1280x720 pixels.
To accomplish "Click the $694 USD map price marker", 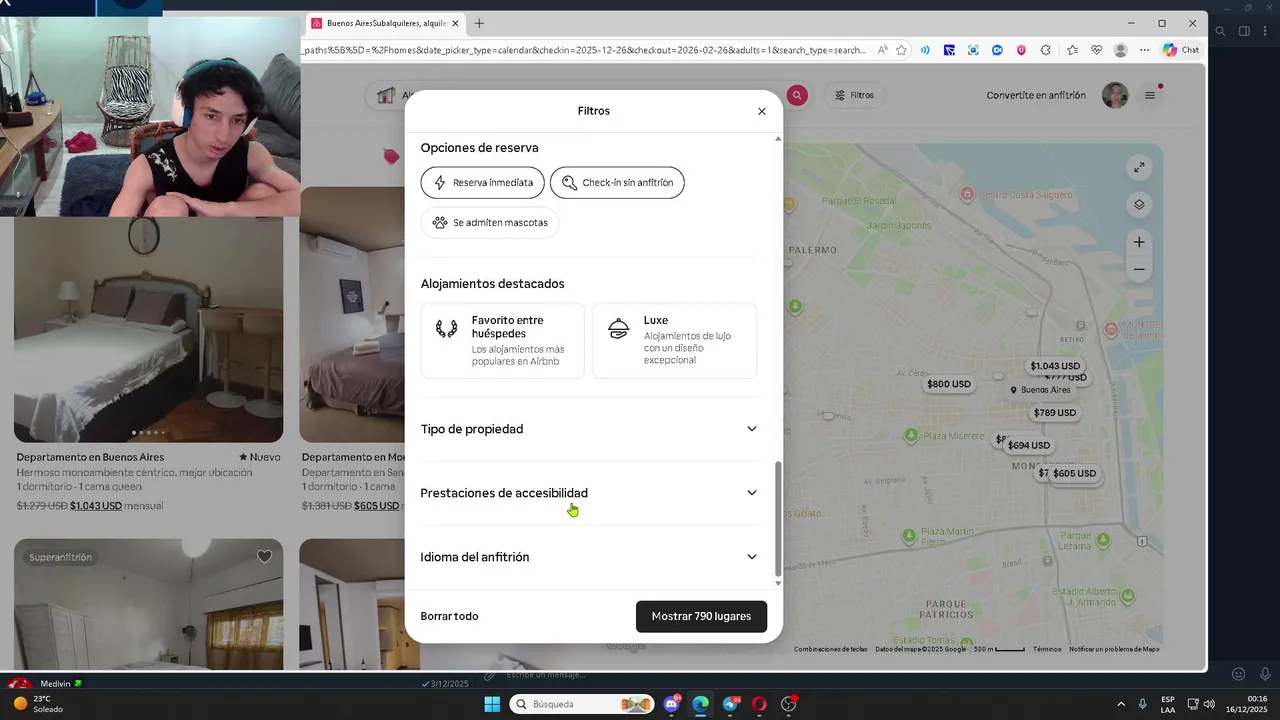I will [x=1029, y=446].
